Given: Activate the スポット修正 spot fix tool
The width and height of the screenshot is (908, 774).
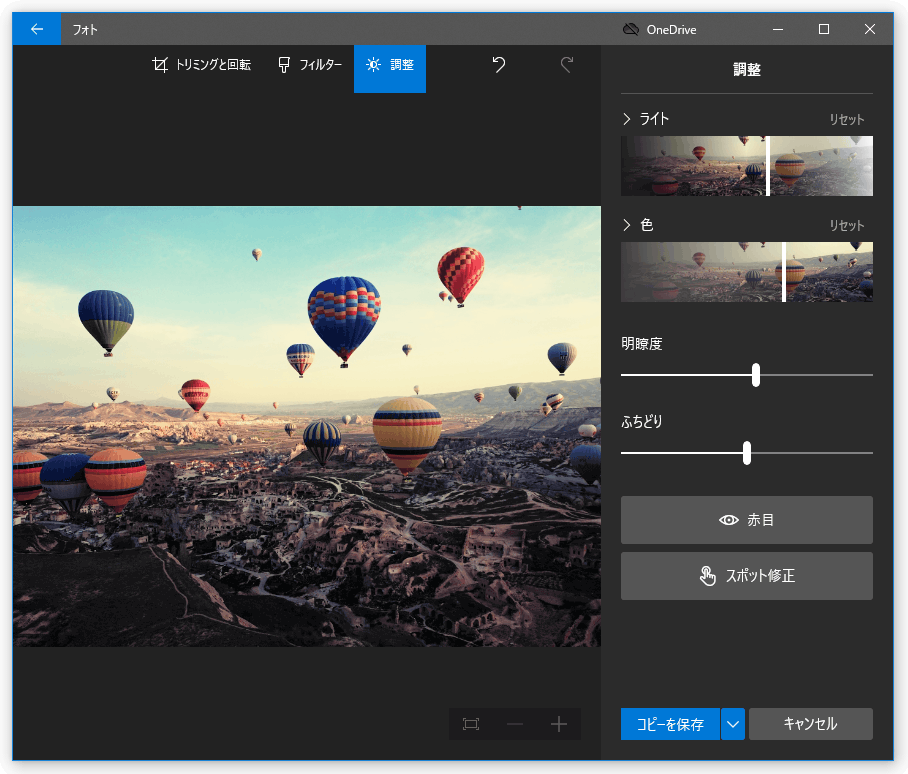Looking at the screenshot, I should 746,576.
